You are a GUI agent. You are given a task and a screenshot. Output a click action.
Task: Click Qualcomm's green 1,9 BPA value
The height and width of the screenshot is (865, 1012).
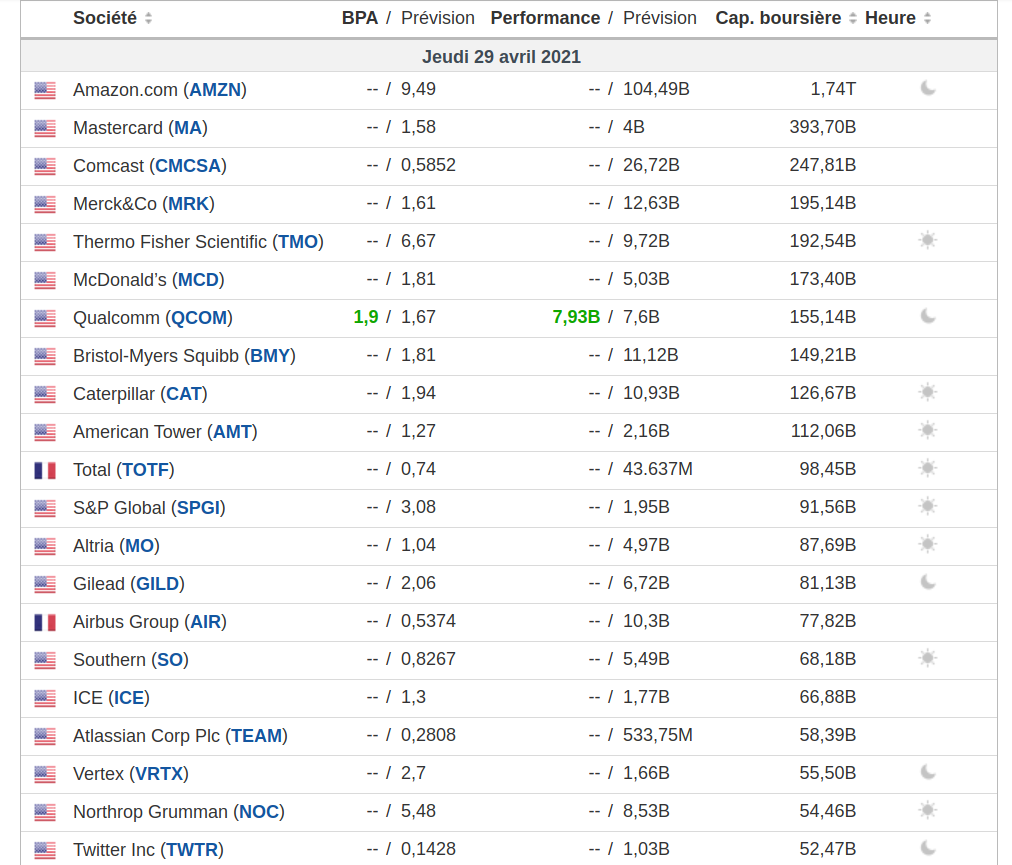click(x=366, y=317)
